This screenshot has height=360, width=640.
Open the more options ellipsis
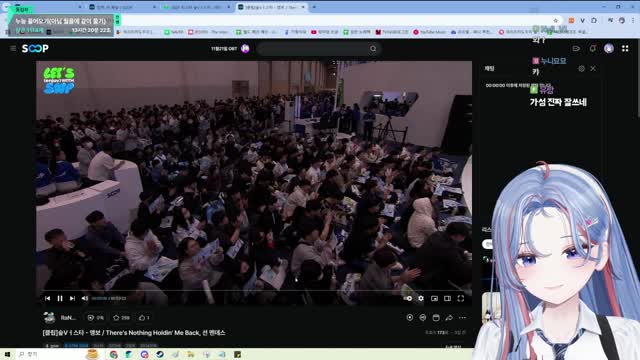pos(462,318)
